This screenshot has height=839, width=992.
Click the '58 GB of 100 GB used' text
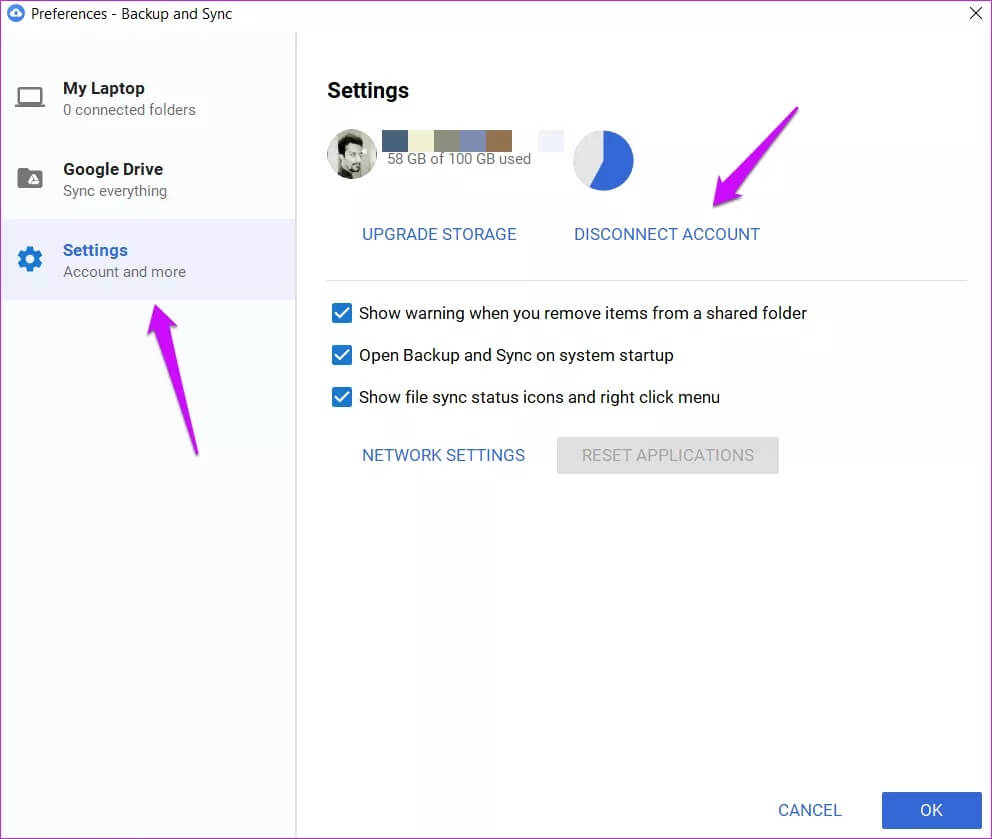tap(459, 159)
